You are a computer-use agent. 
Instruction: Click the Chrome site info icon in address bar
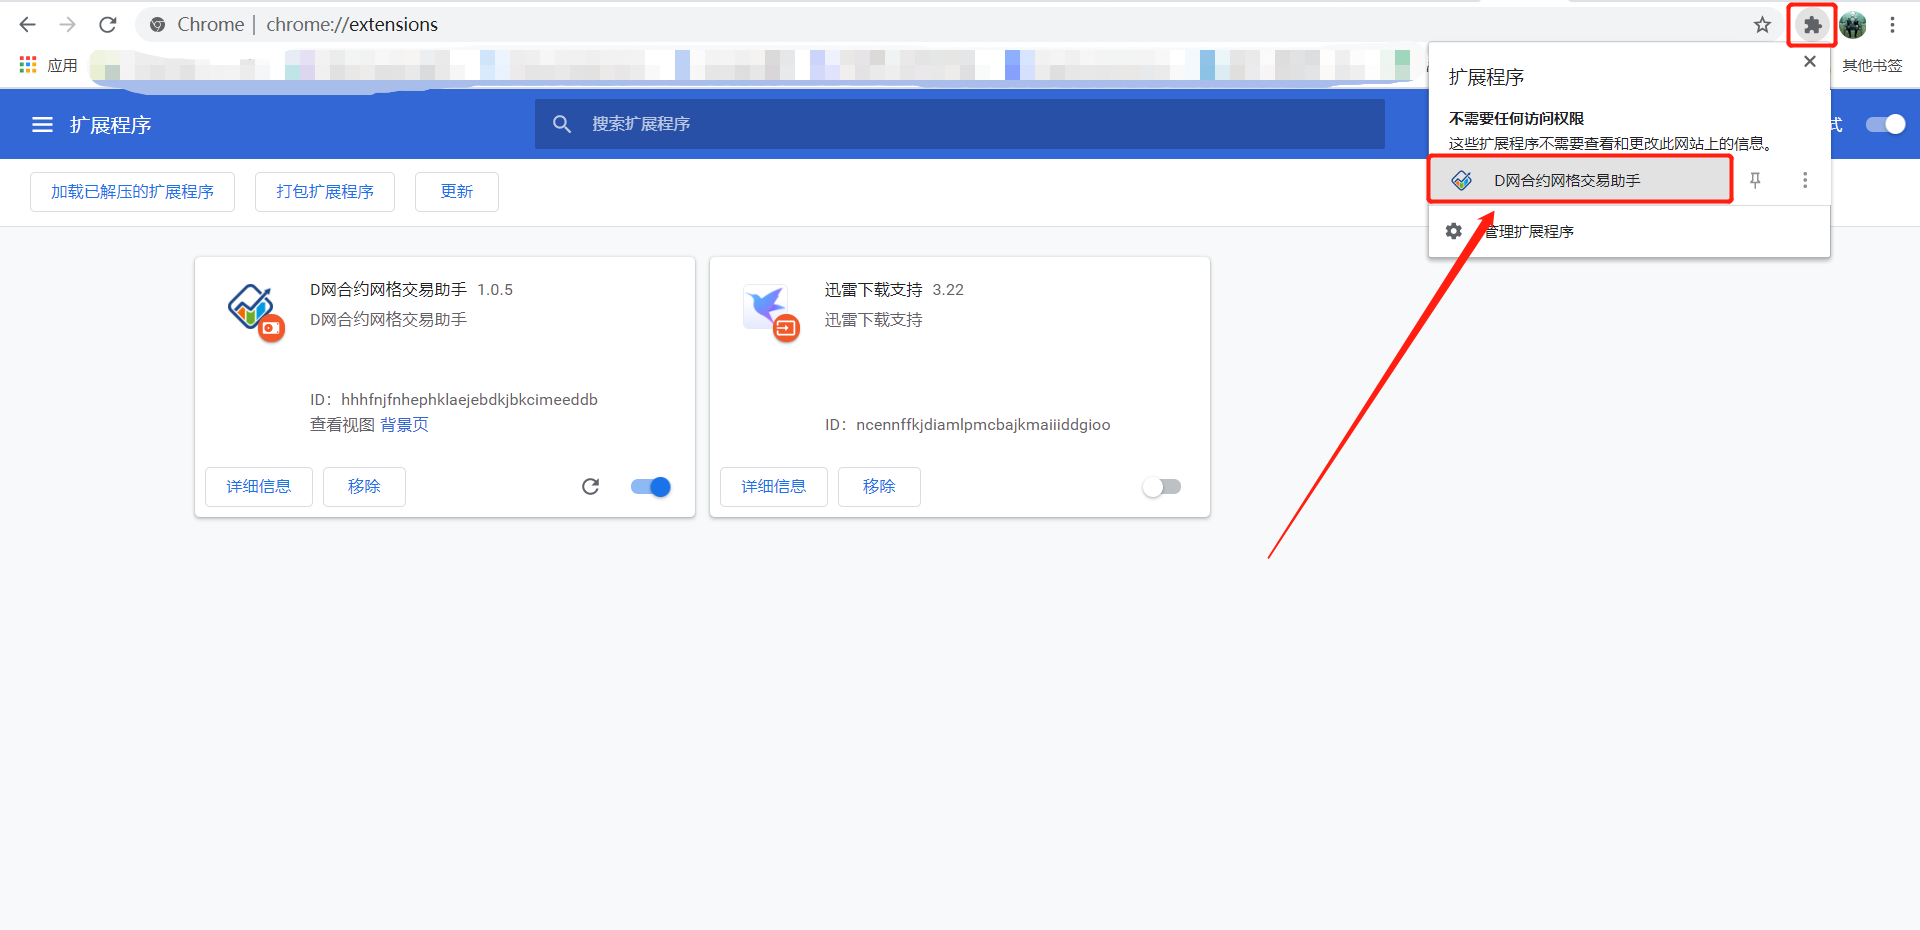[x=157, y=25]
